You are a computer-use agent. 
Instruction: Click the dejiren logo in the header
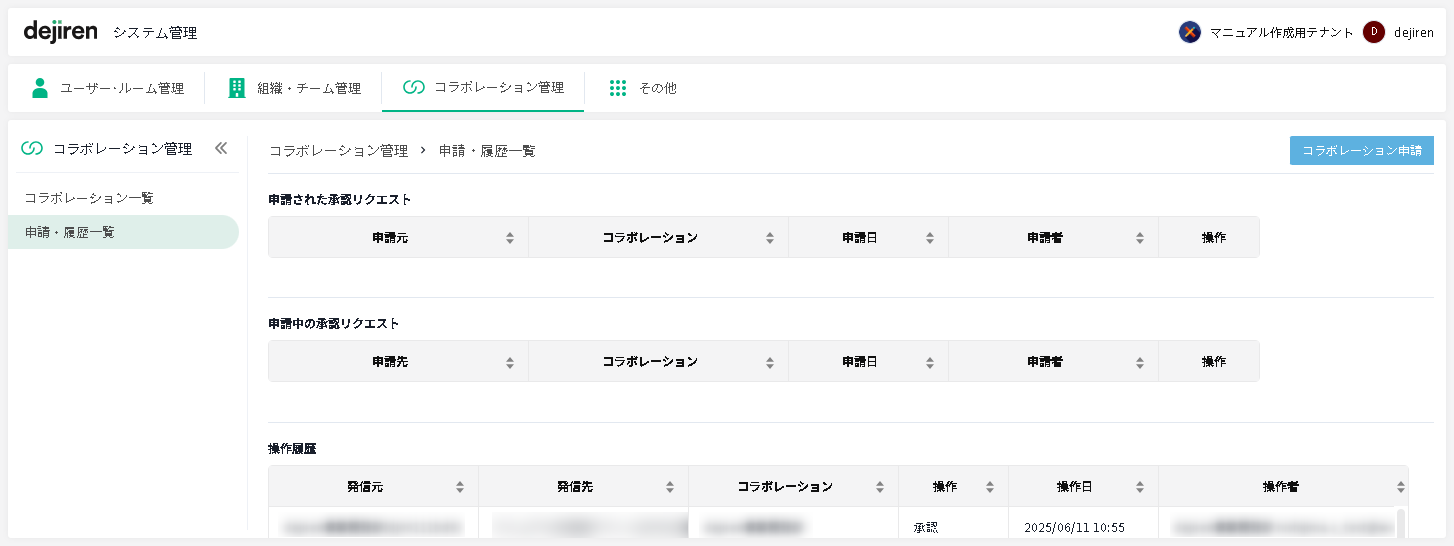pos(60,32)
